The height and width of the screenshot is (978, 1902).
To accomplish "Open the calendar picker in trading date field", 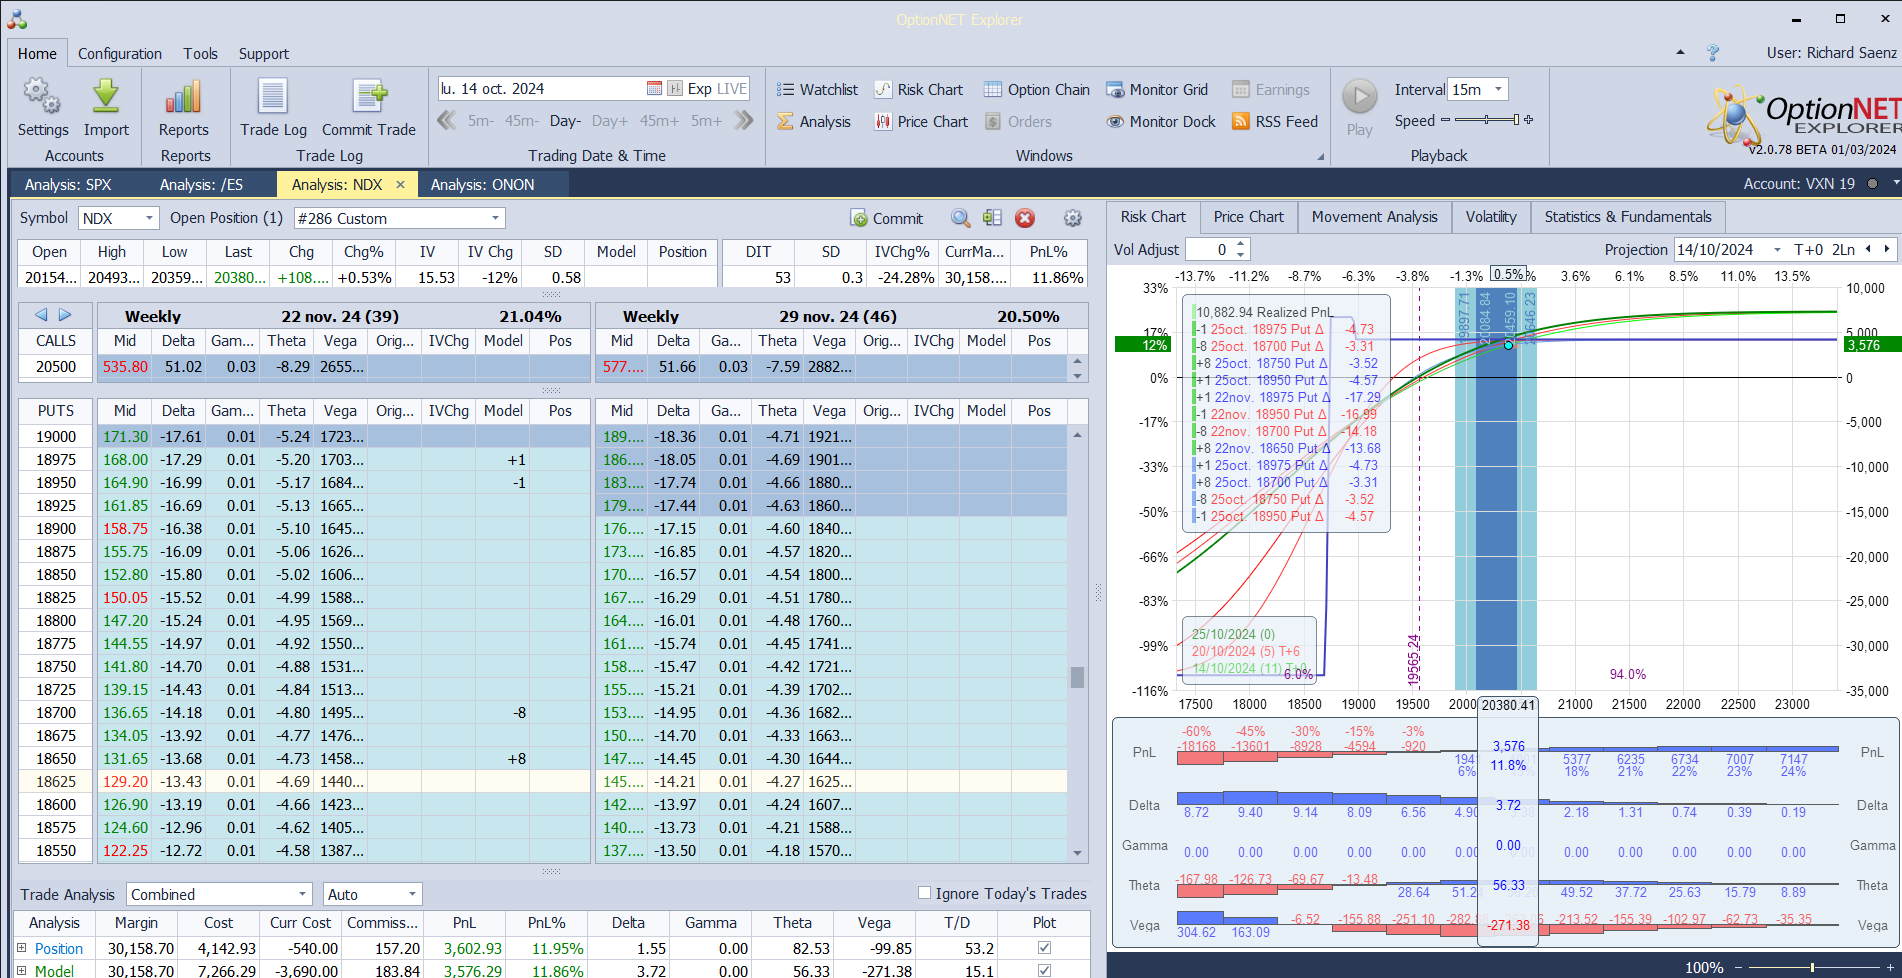I will pos(654,88).
